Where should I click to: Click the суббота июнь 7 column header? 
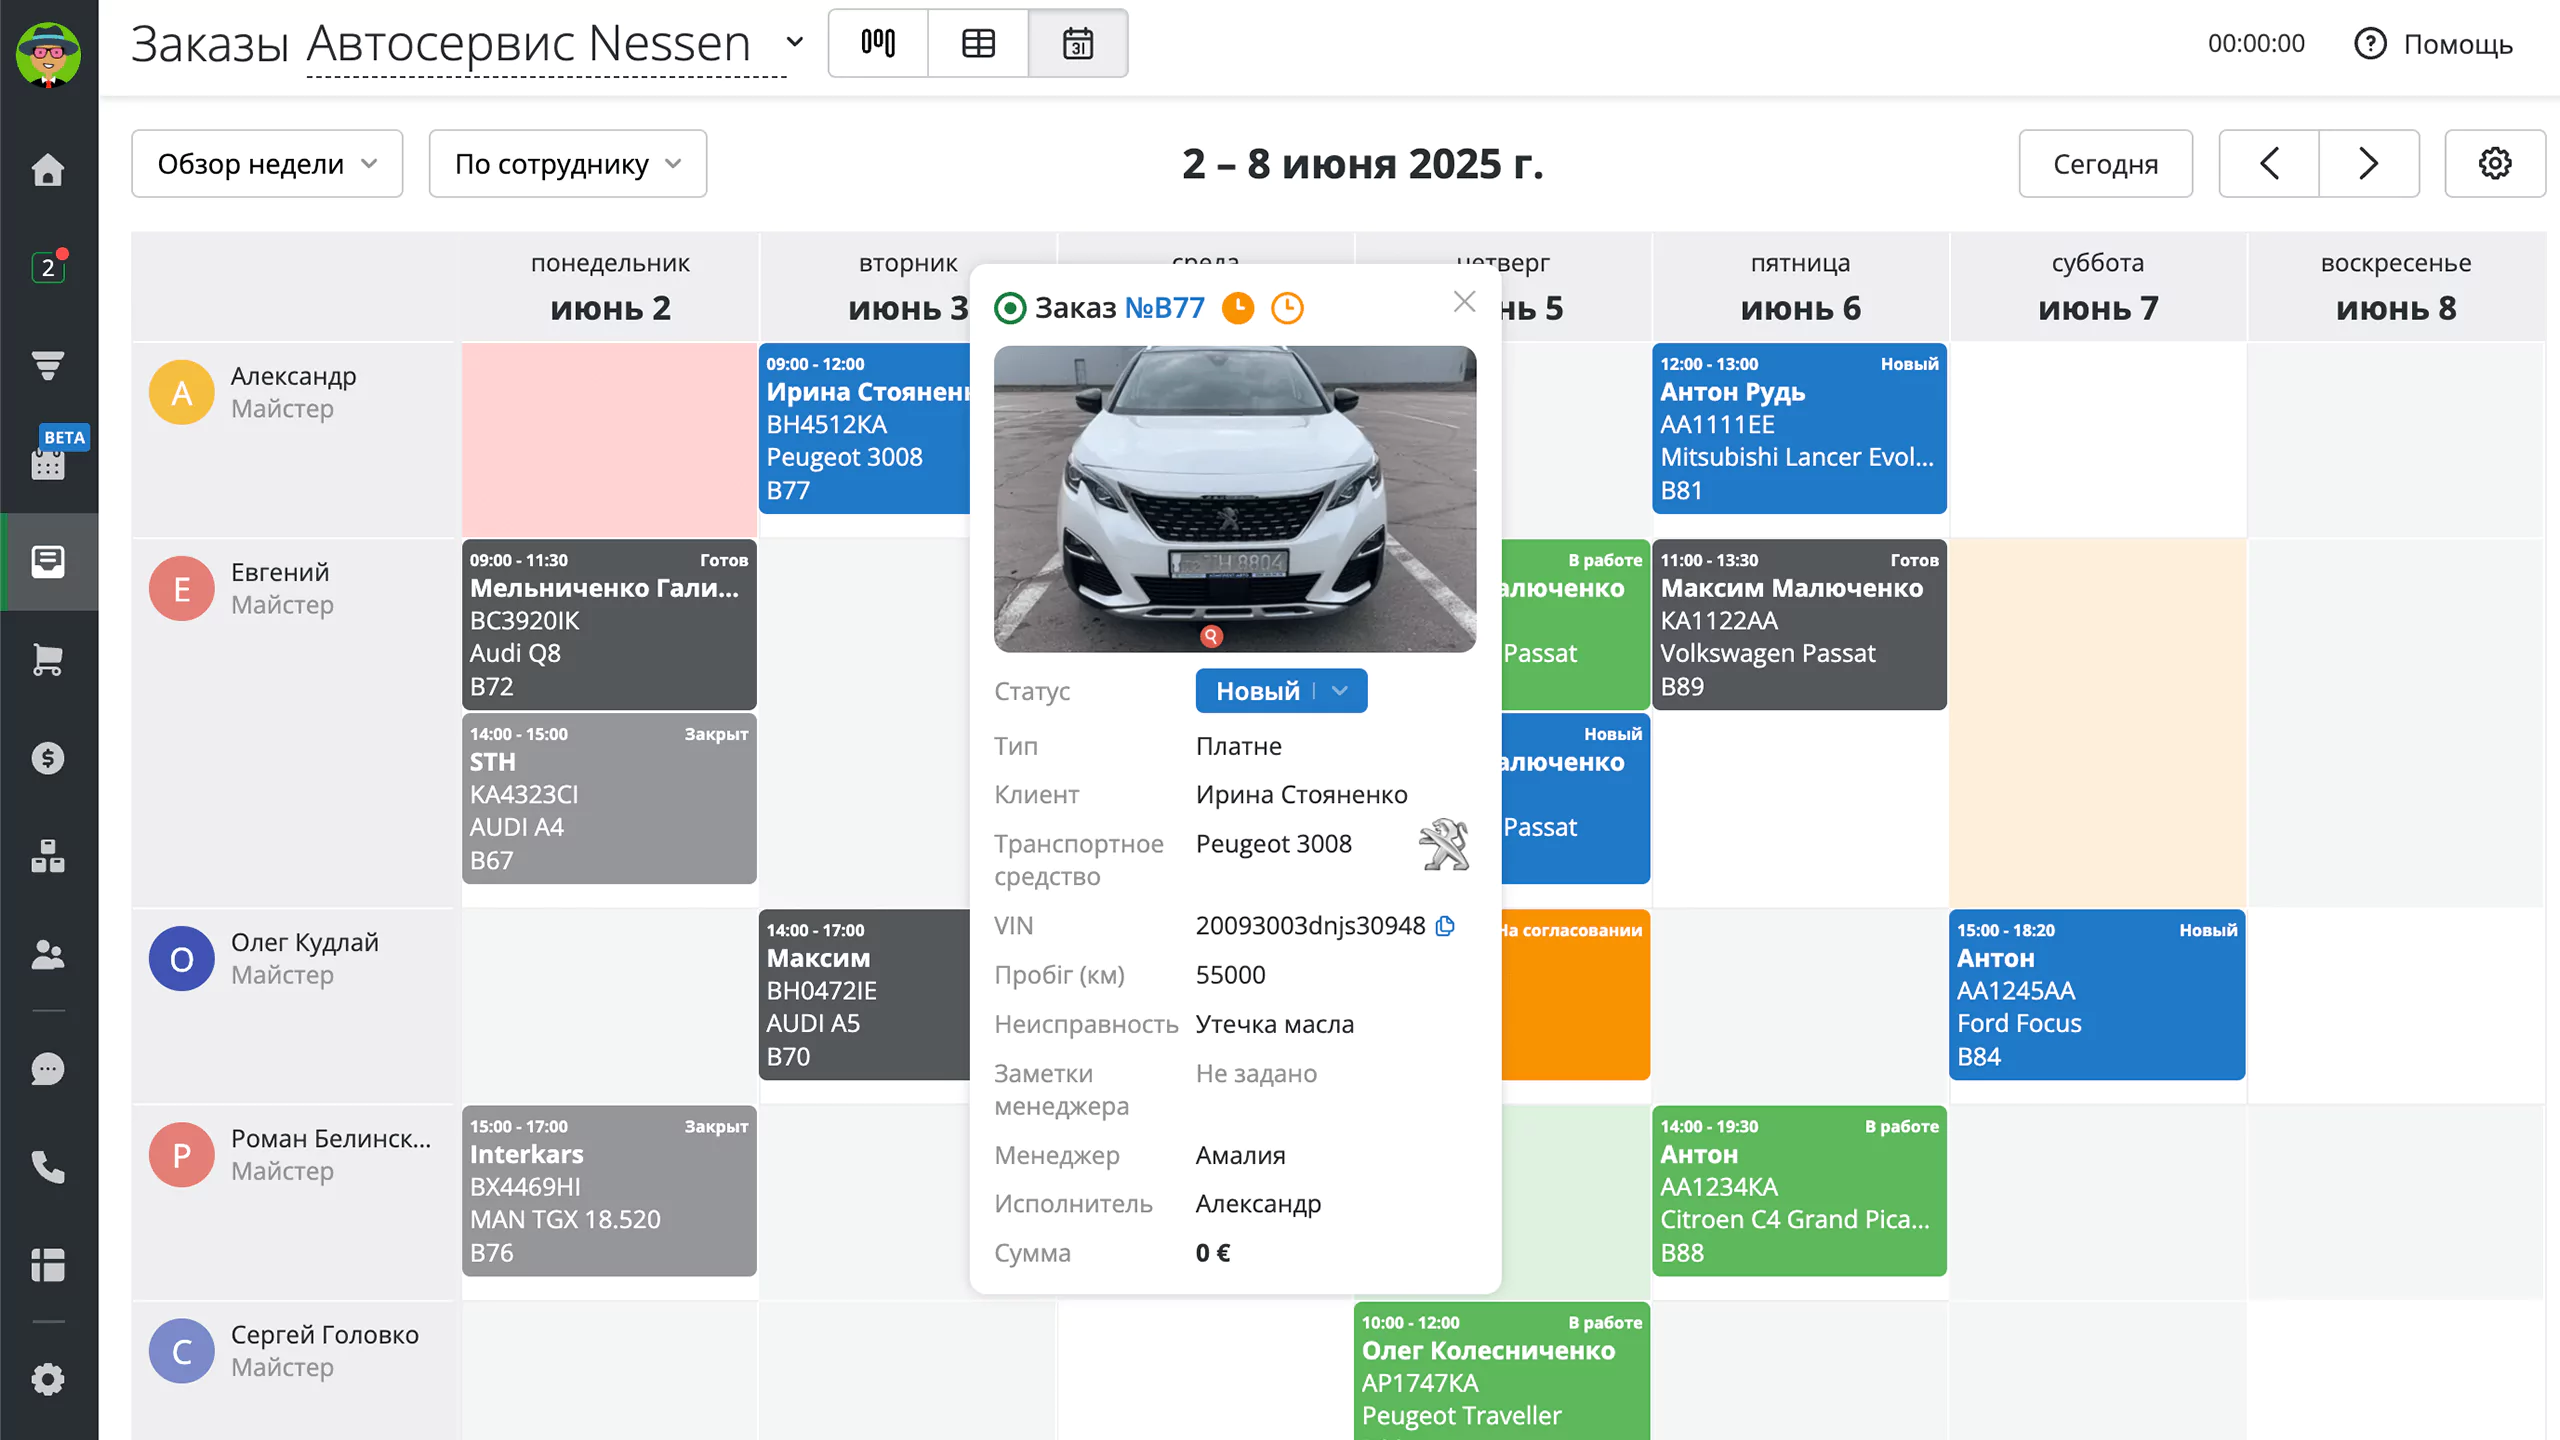click(x=2098, y=287)
